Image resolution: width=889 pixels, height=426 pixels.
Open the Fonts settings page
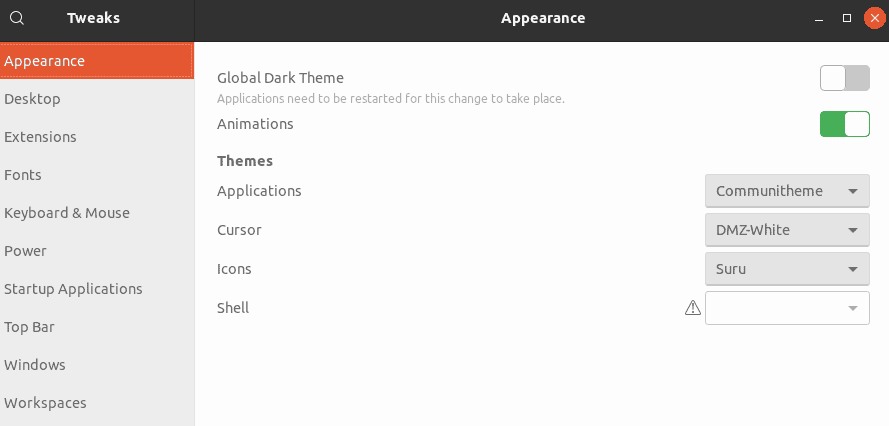pos(97,175)
